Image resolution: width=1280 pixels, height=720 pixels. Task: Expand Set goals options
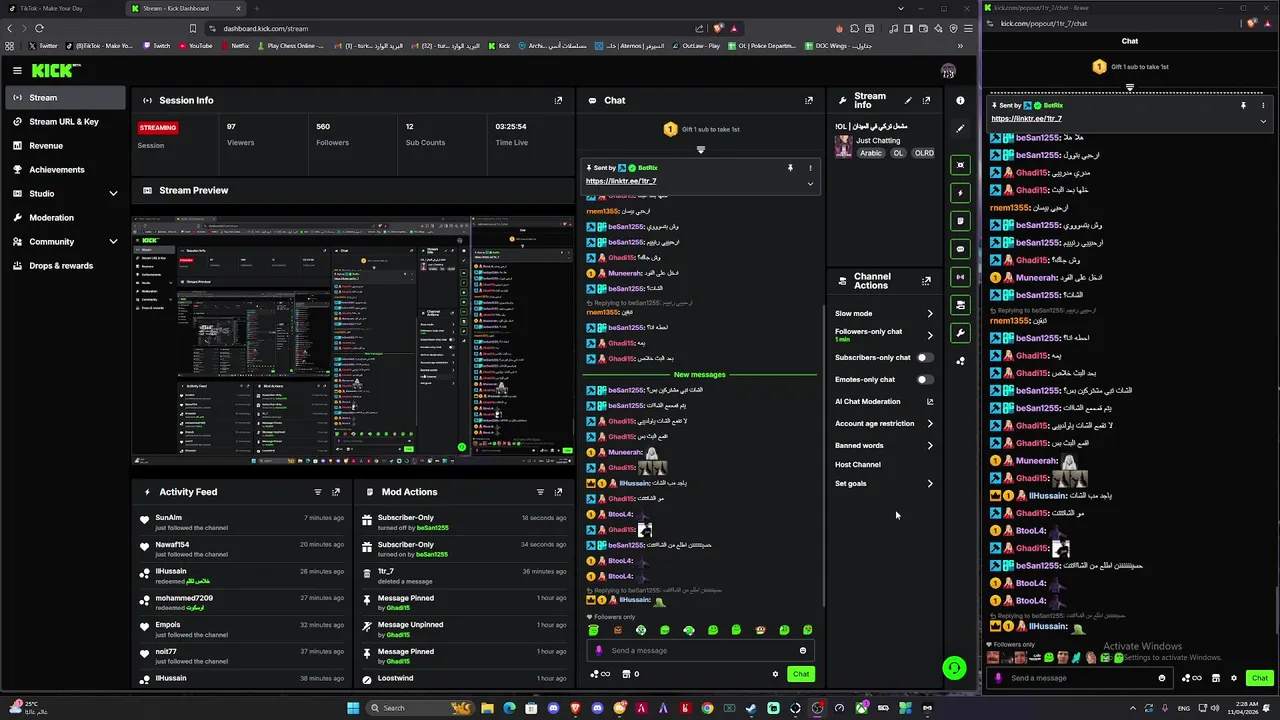coord(930,484)
